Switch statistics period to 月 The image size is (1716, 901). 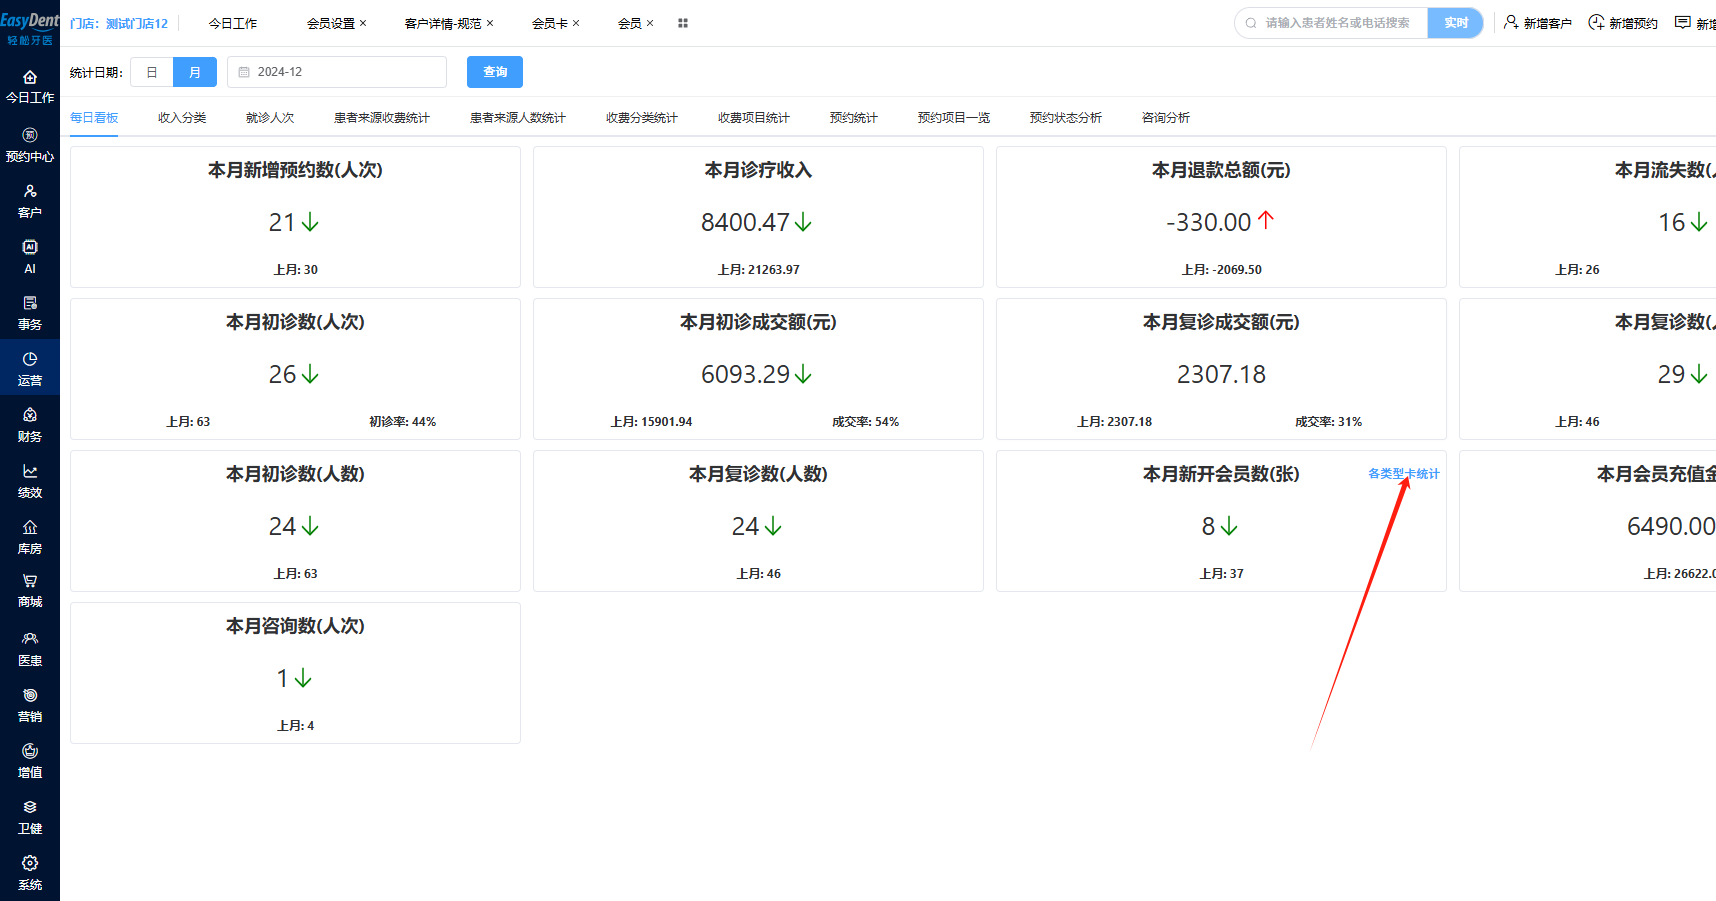[195, 72]
